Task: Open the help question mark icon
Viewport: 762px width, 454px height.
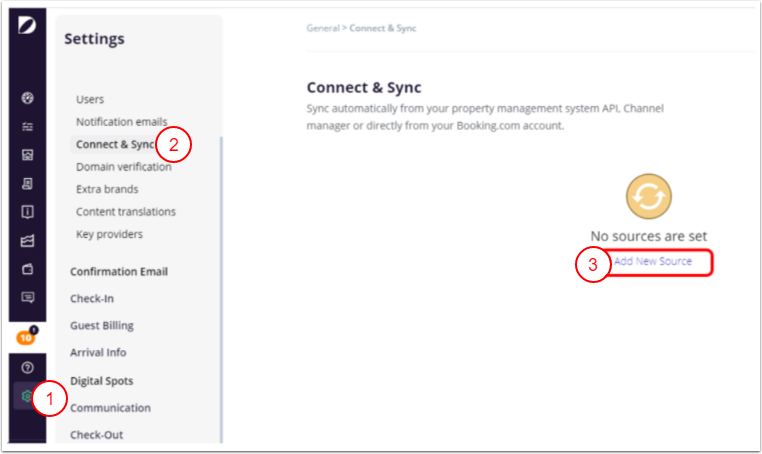Action: (x=27, y=368)
